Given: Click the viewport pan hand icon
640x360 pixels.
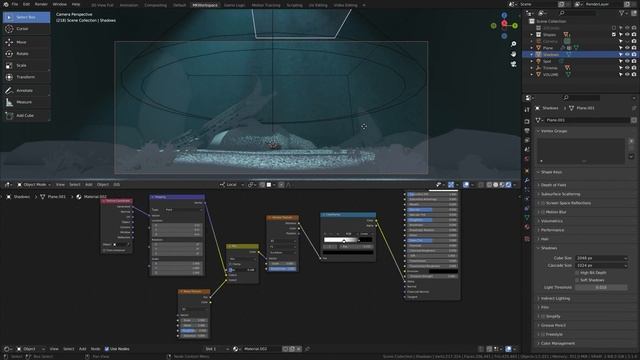Looking at the screenshot, I should click(513, 54).
